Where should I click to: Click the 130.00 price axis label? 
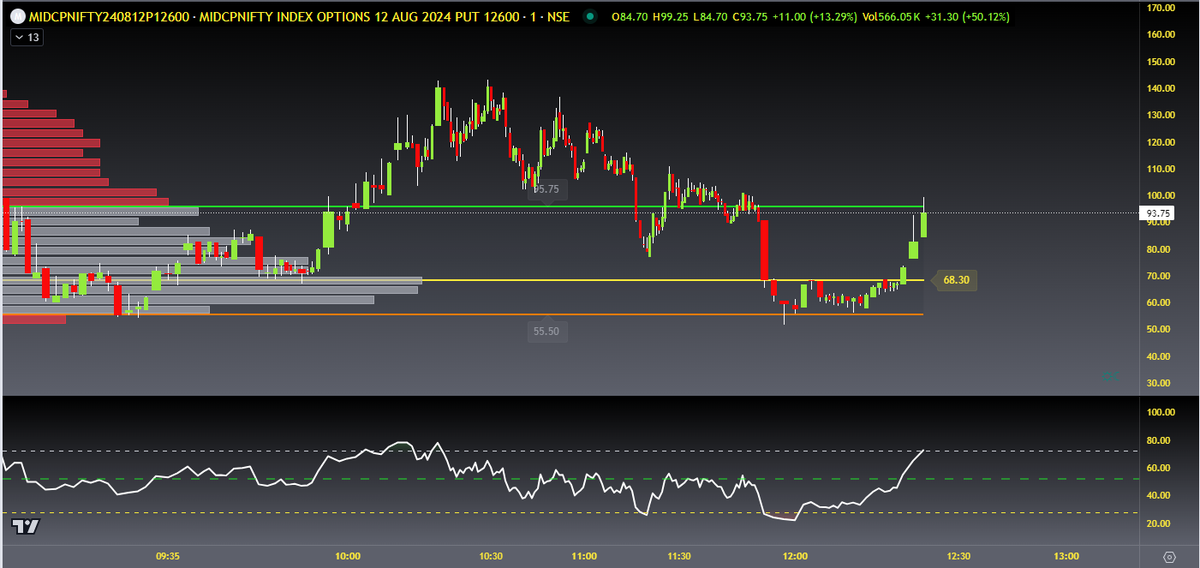coord(1160,115)
